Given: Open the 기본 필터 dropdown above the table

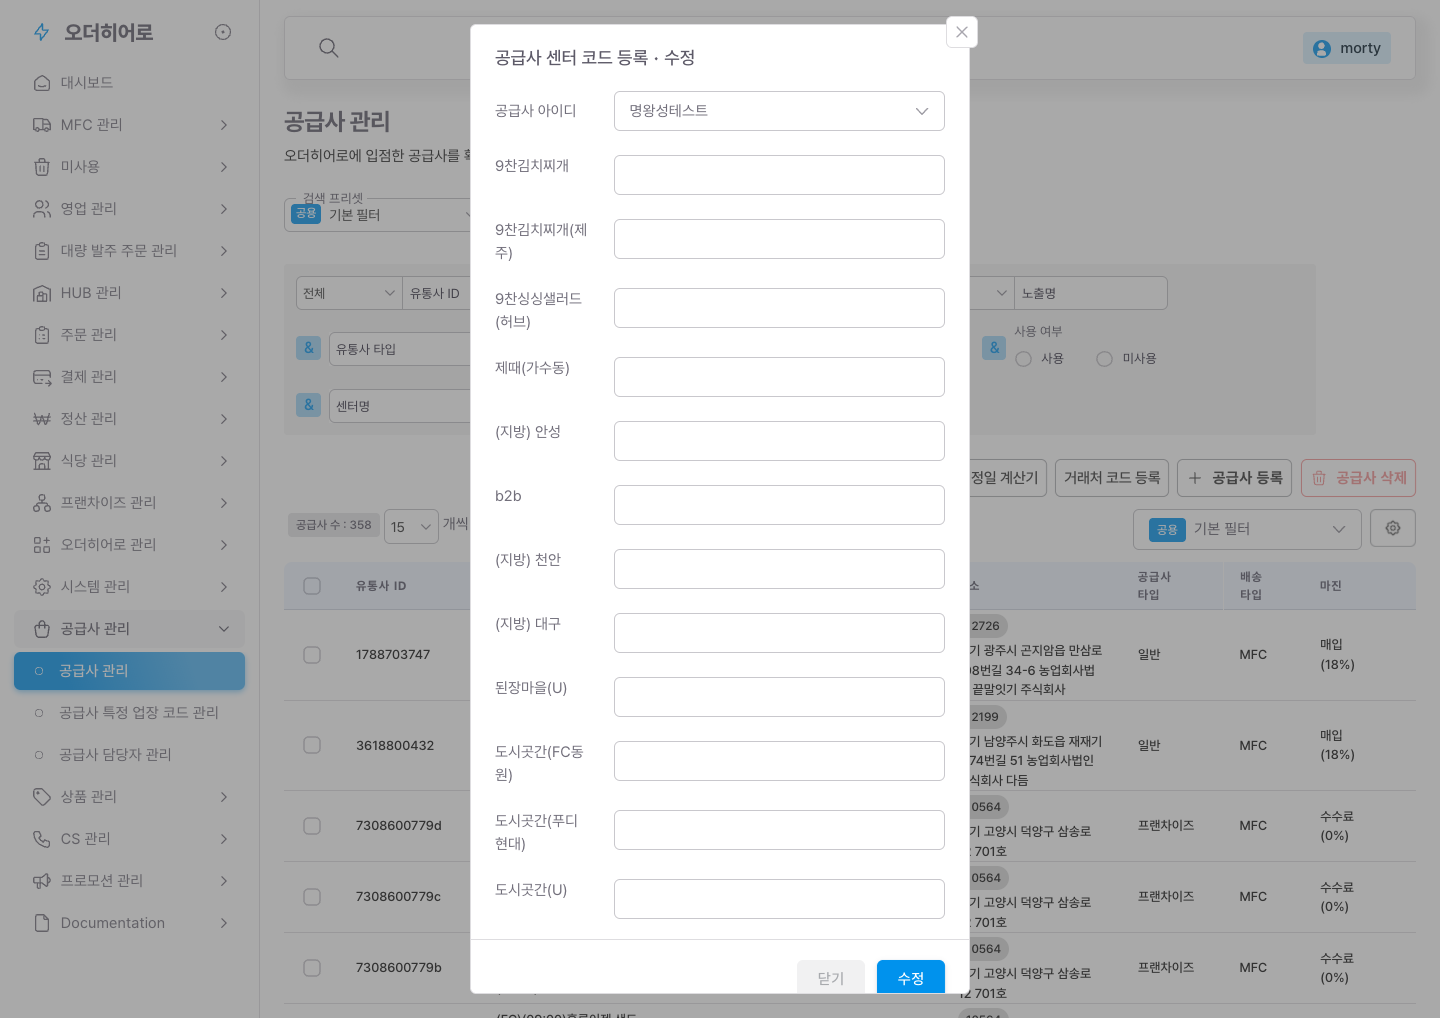Looking at the screenshot, I should 1247,529.
